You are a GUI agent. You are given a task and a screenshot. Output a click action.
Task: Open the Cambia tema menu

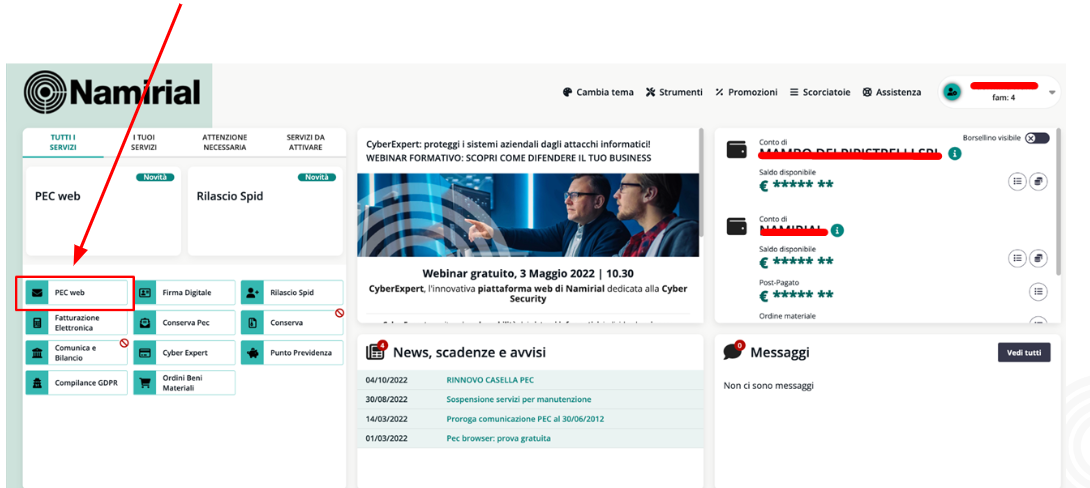pyautogui.click(x=598, y=92)
